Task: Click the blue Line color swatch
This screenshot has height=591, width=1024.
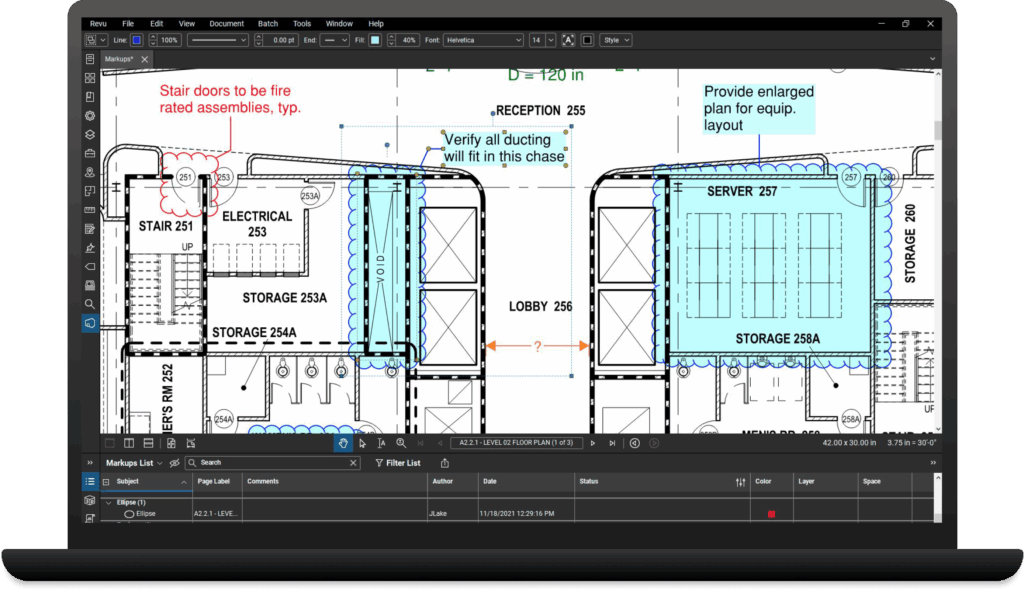Action: pyautogui.click(x=136, y=40)
